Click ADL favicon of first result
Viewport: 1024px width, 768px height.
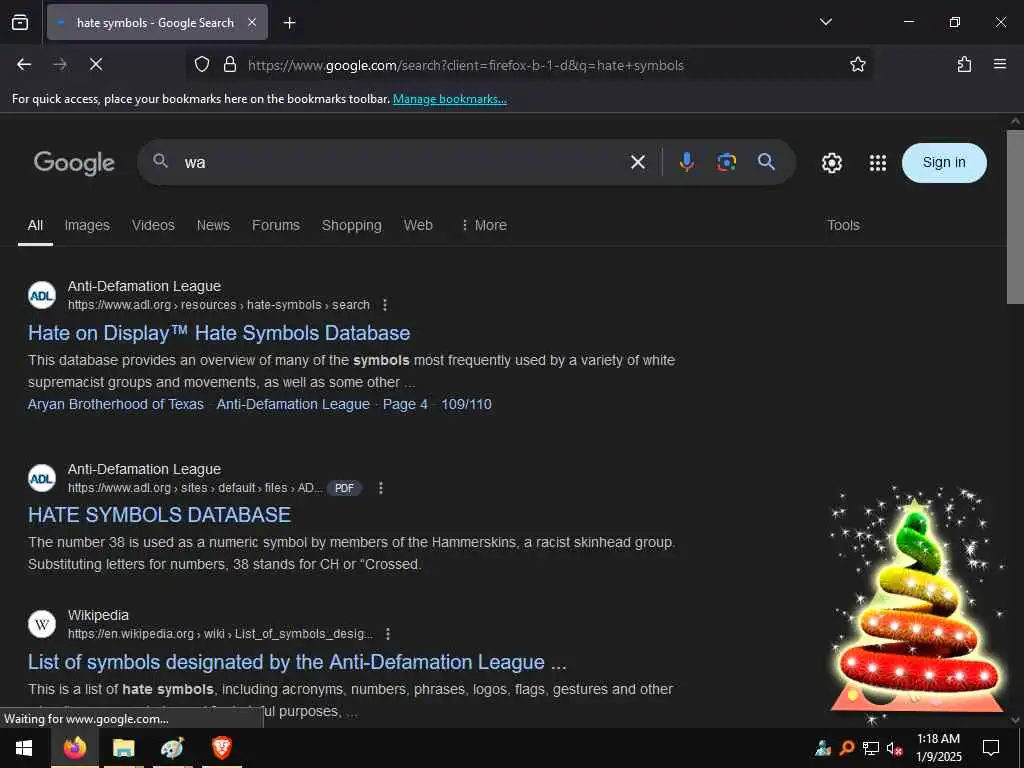click(42, 295)
